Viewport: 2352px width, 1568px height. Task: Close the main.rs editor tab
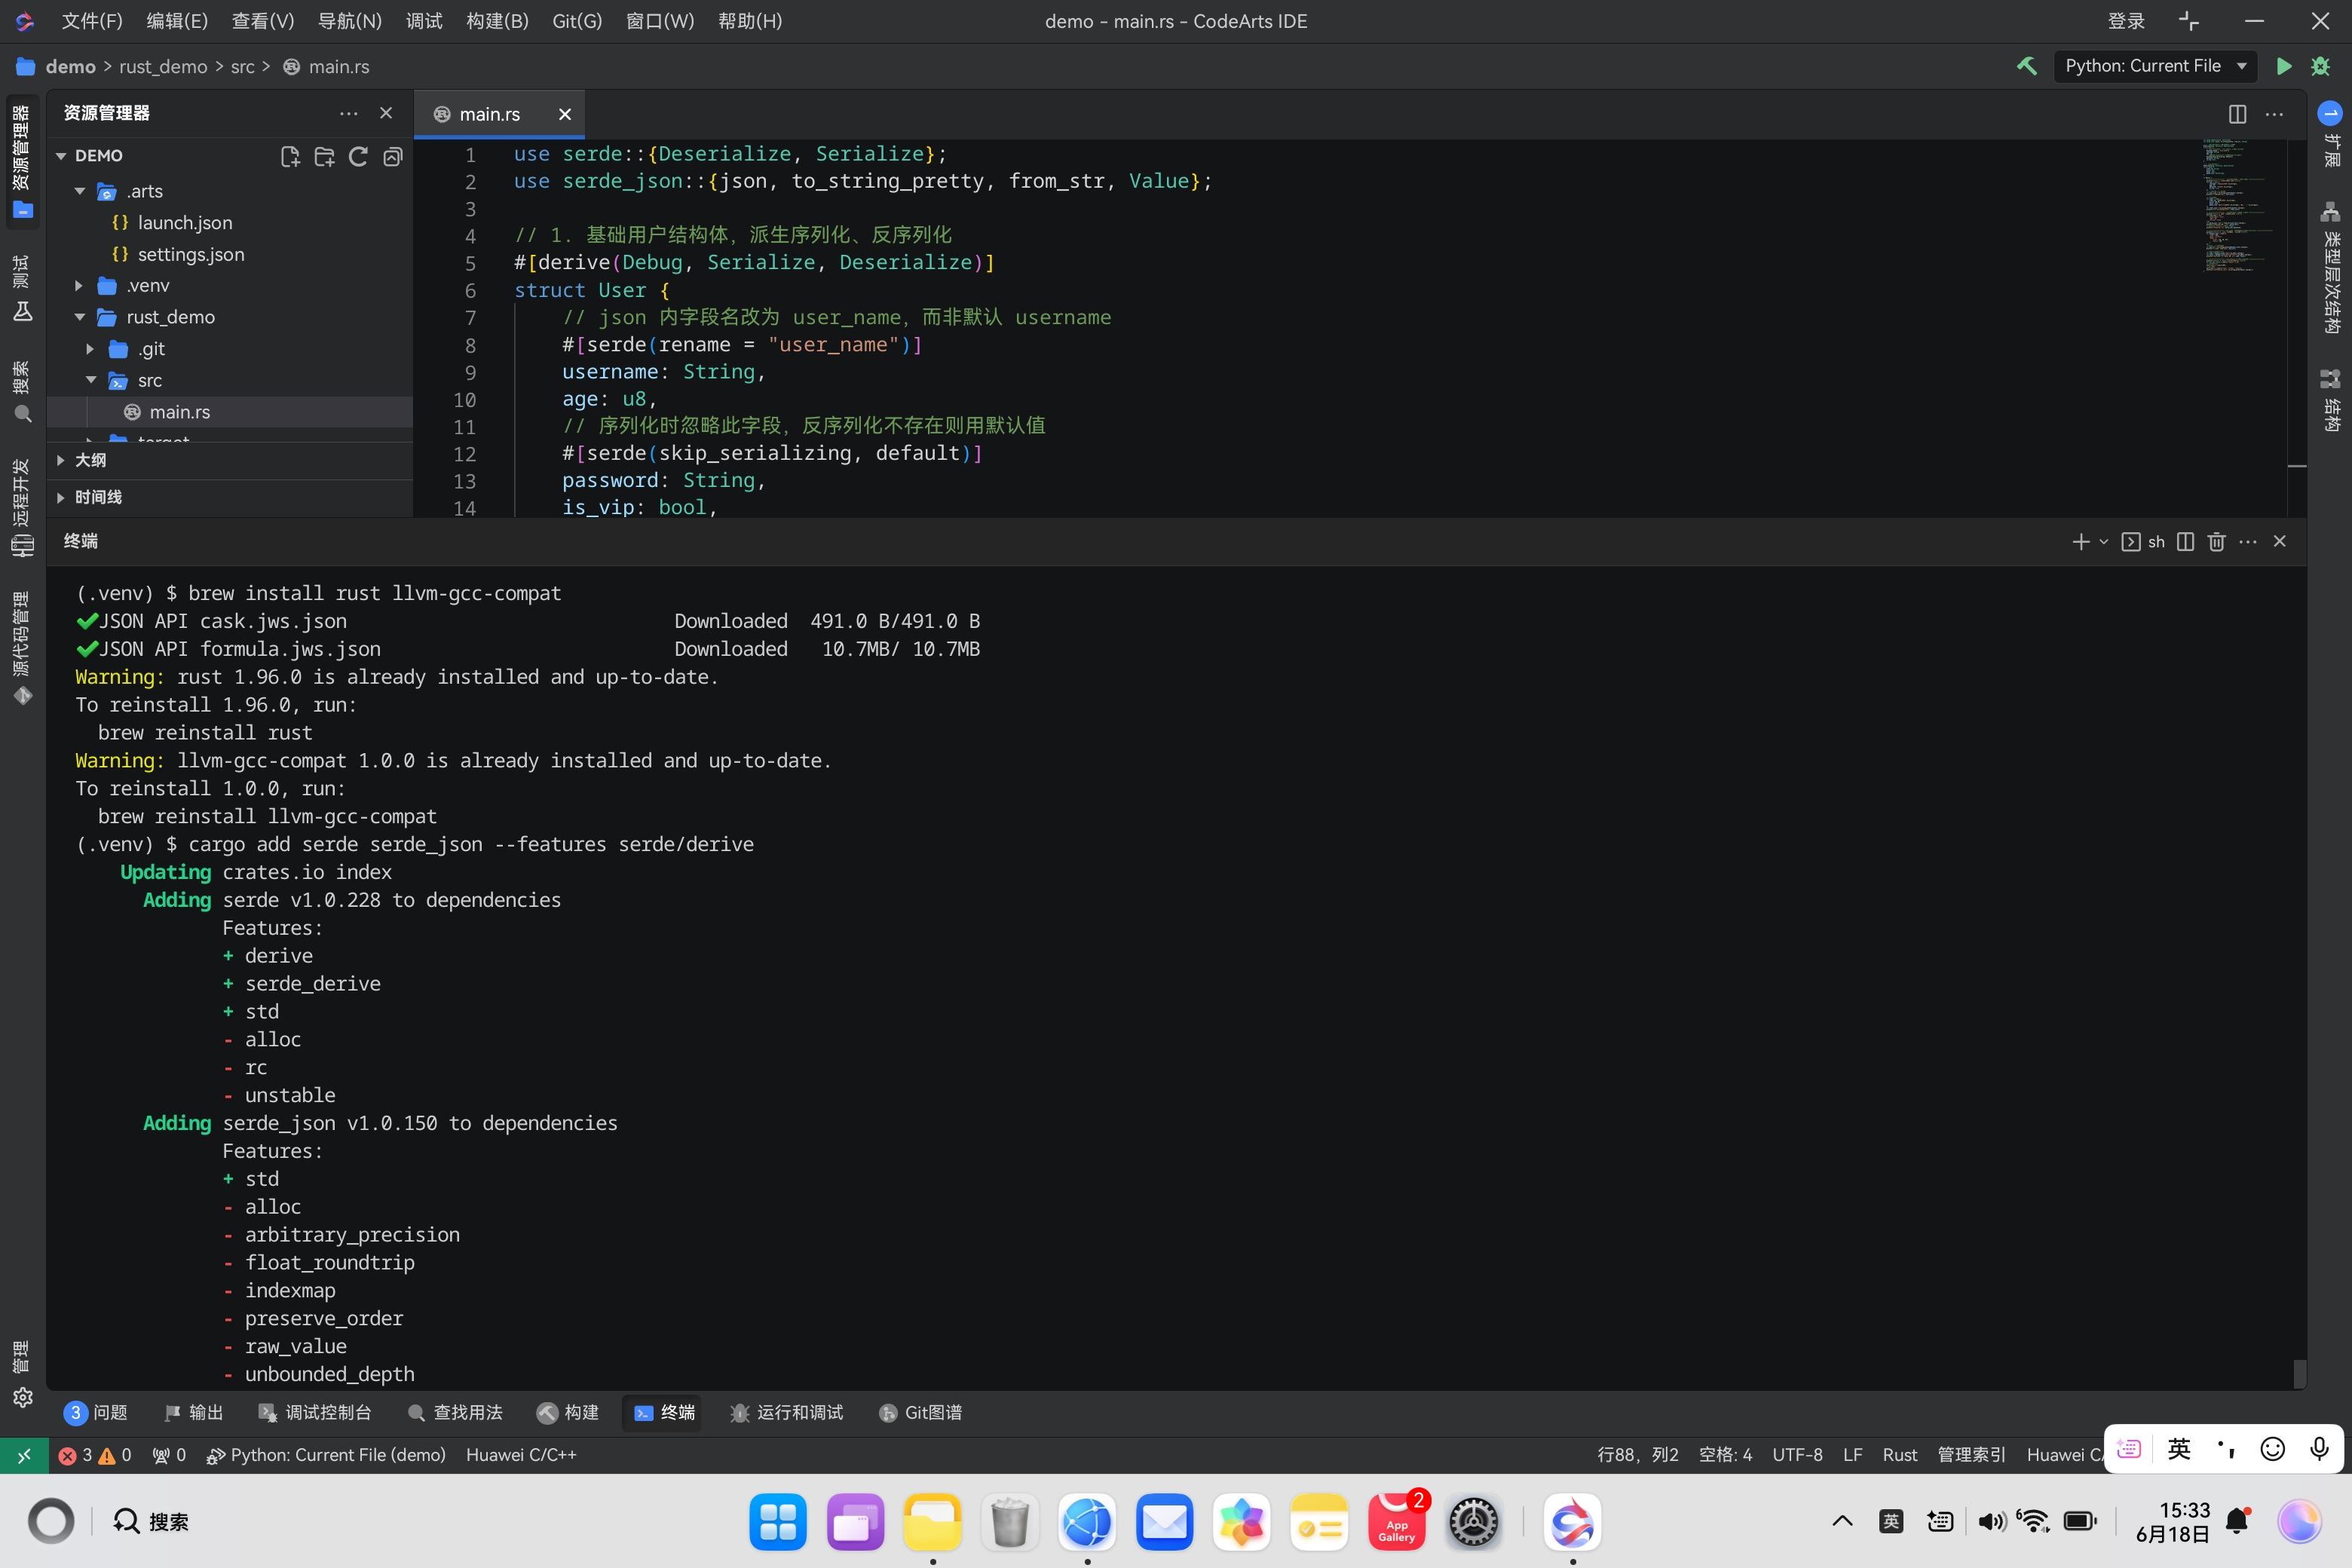pyautogui.click(x=565, y=114)
